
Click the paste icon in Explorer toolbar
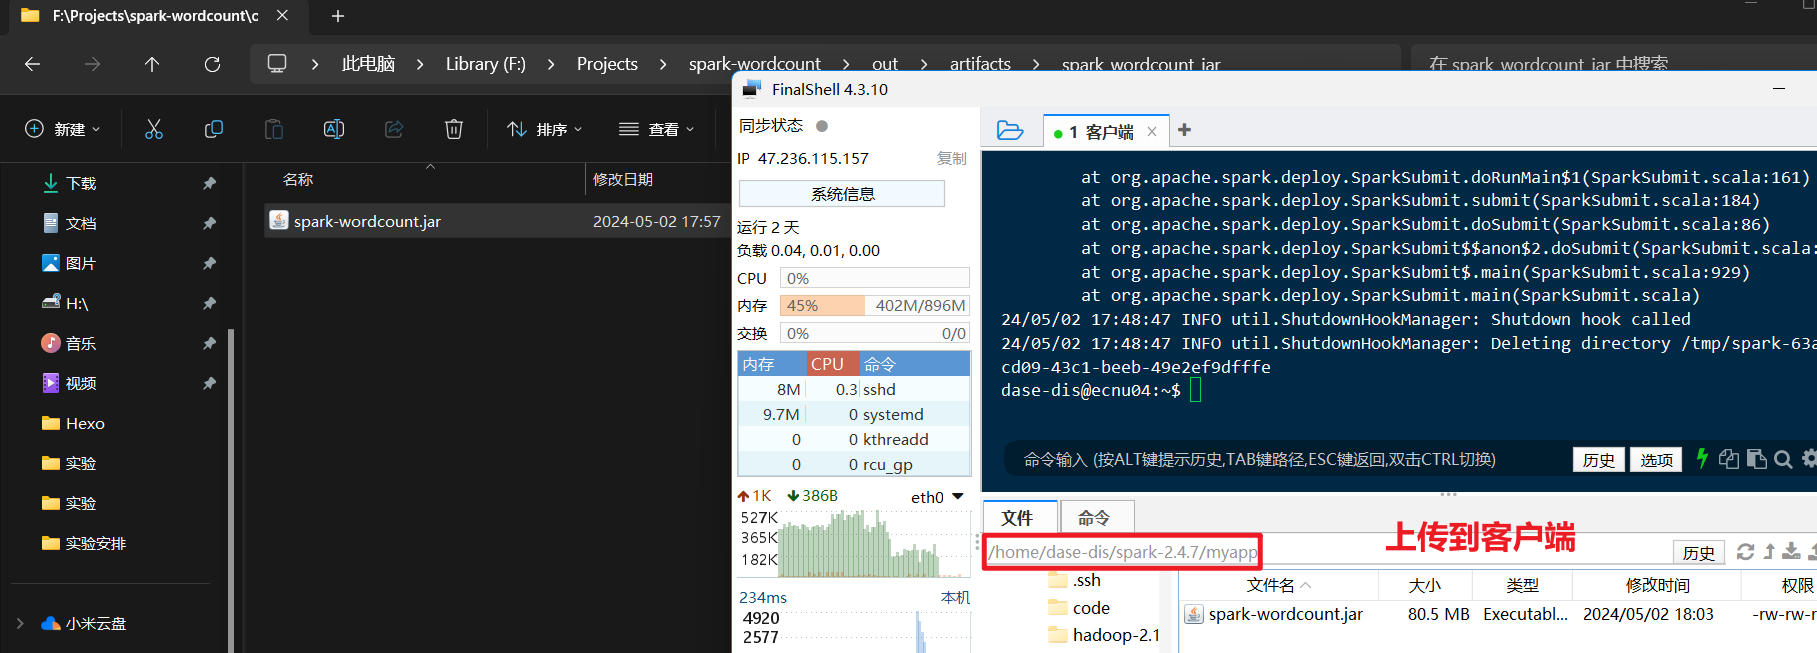pyautogui.click(x=274, y=129)
